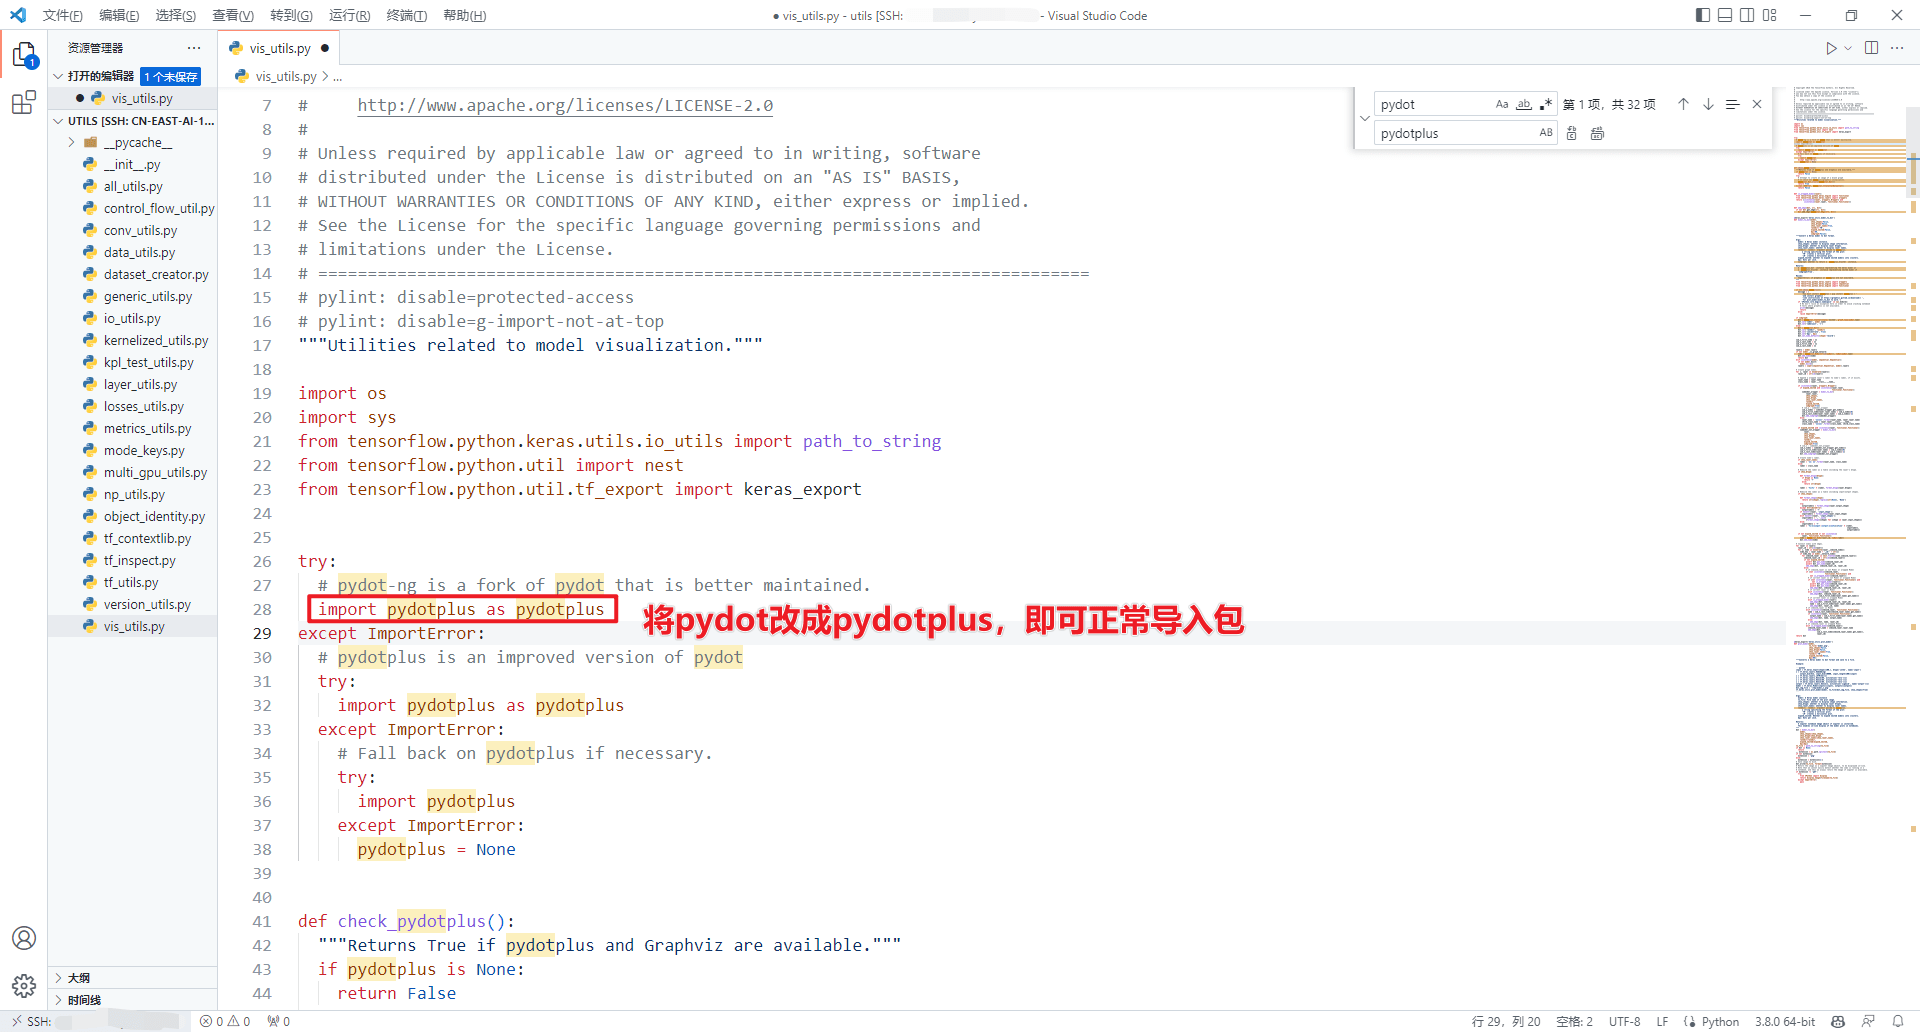
Task: Enable regular expression search option
Action: (1545, 104)
